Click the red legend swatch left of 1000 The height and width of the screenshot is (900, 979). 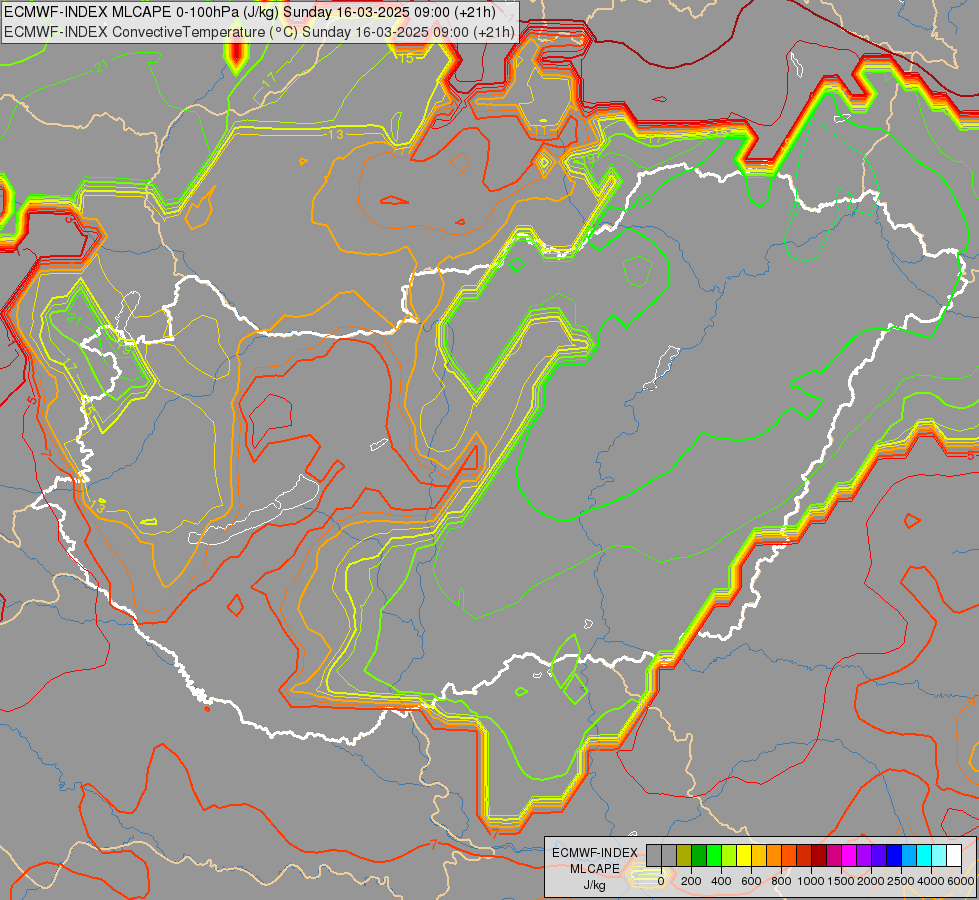[804, 855]
